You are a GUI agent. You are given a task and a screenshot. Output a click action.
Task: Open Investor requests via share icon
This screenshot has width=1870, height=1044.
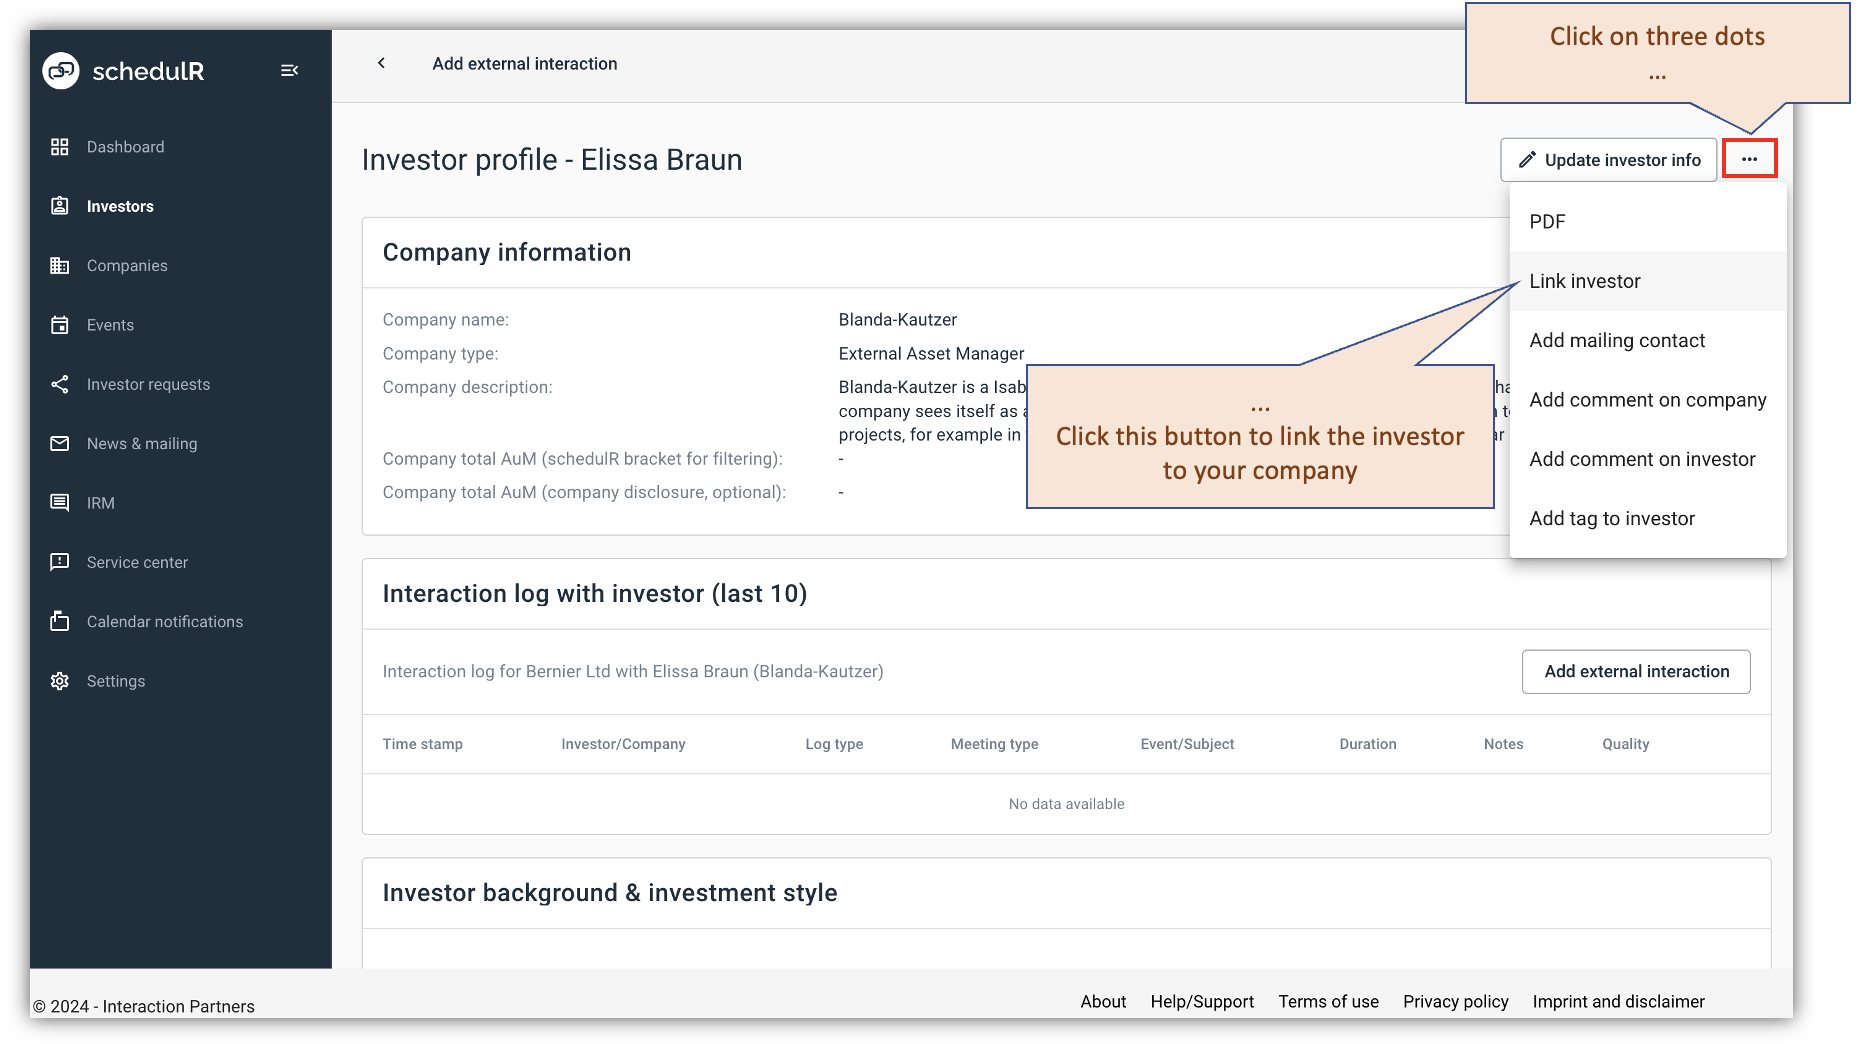click(x=60, y=384)
